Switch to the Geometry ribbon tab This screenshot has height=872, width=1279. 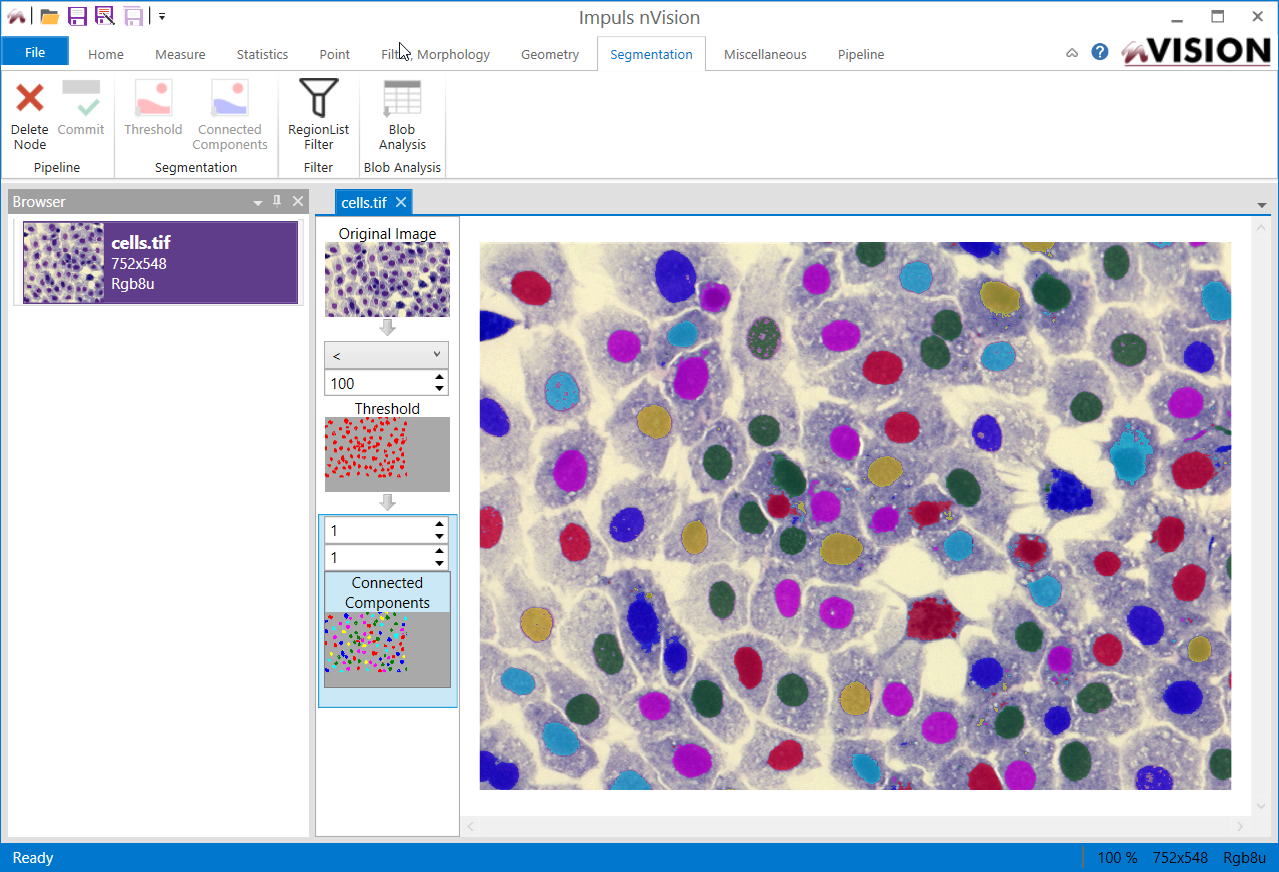point(550,55)
